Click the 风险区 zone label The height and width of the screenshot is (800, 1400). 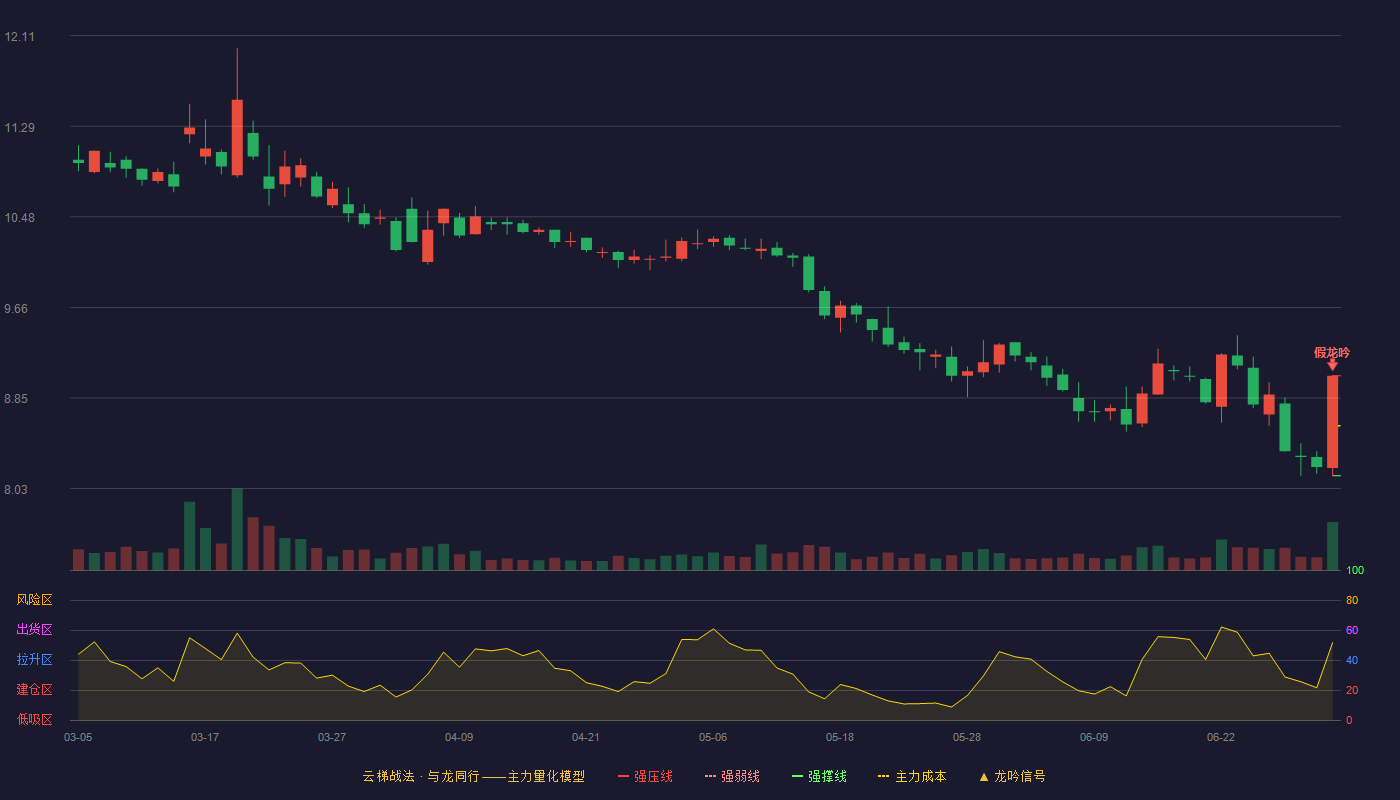coord(34,600)
